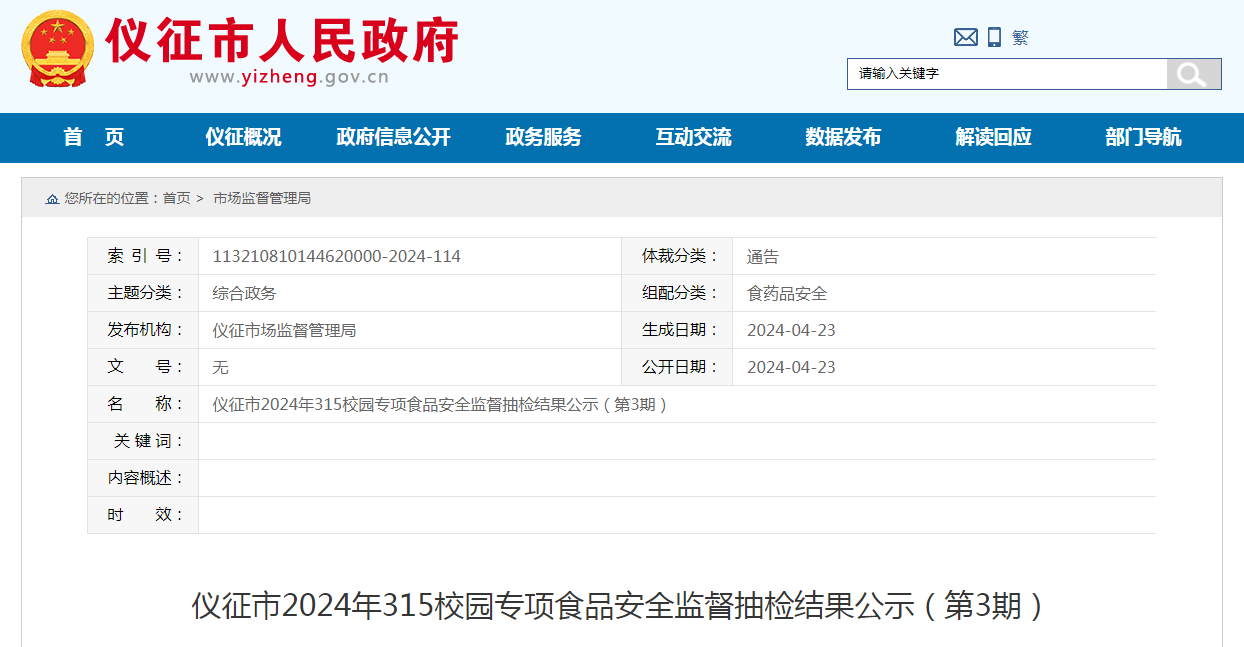Screen dimensions: 1244x647
Task: Click the magnifier search button
Action: pyautogui.click(x=1194, y=74)
